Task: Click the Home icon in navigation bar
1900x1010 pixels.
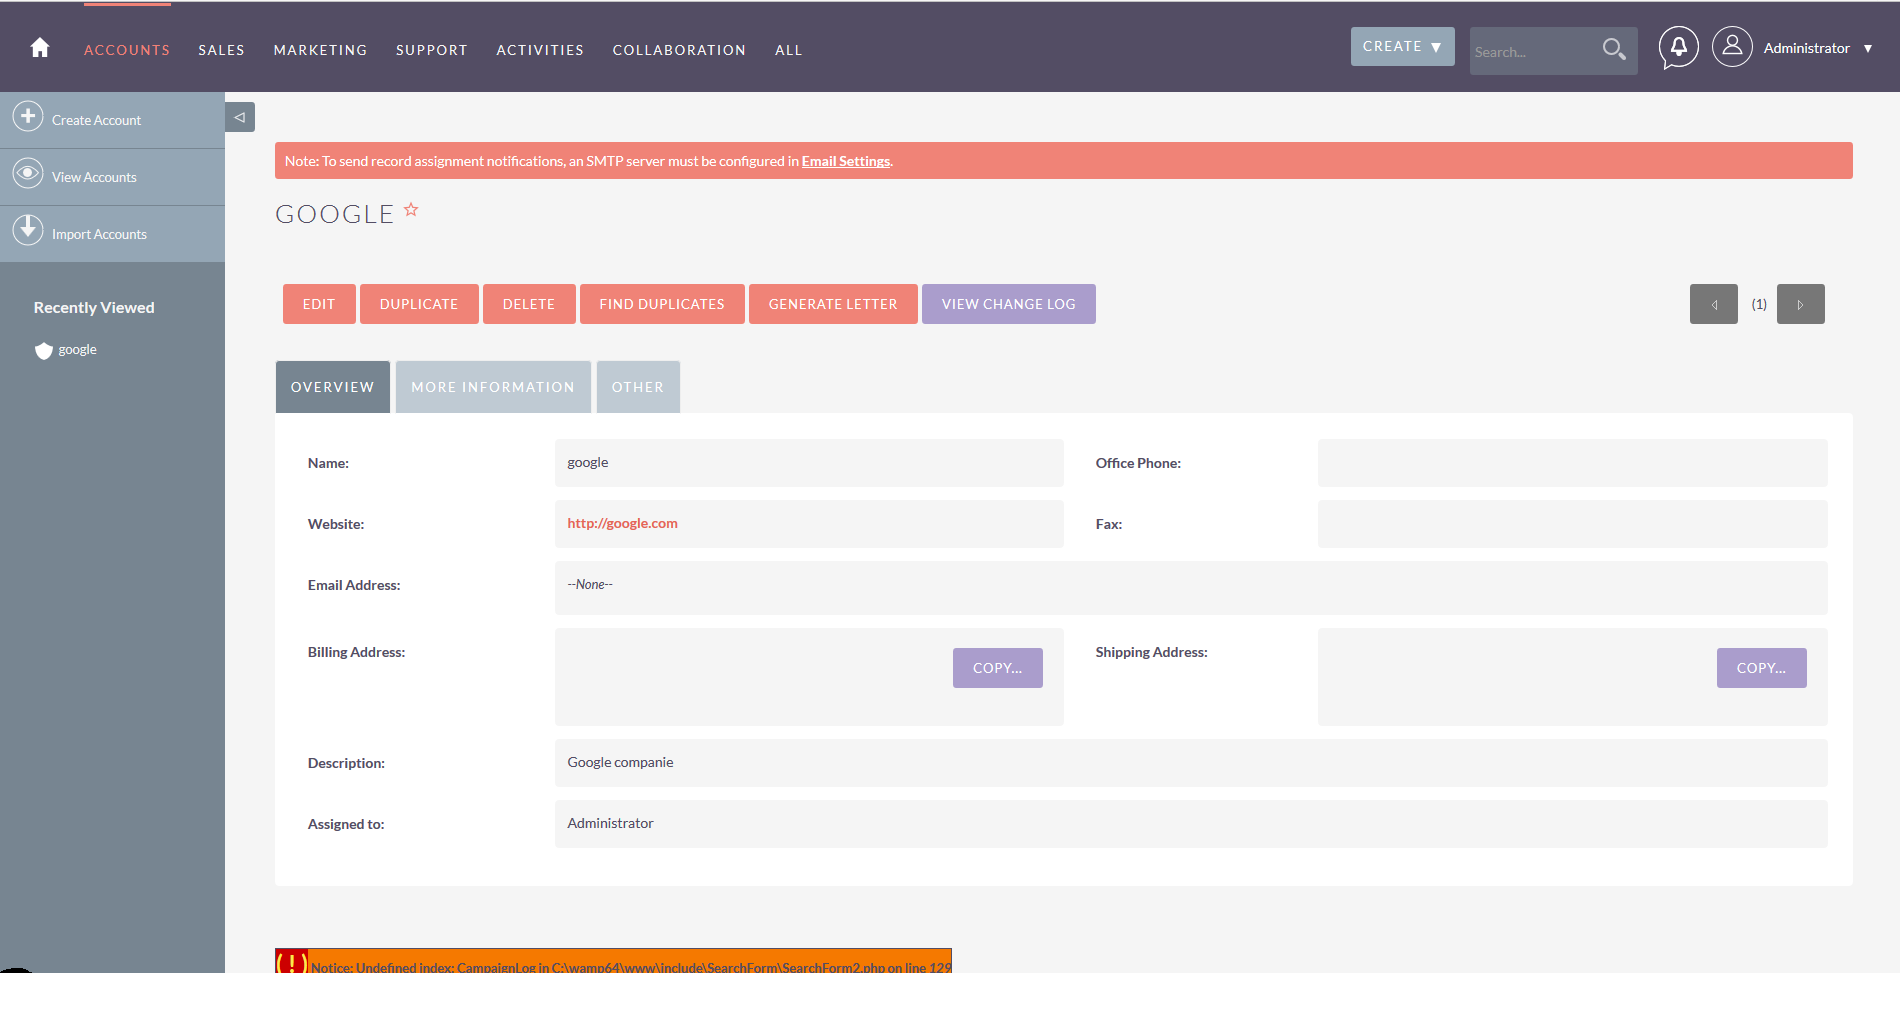Action: tap(40, 48)
